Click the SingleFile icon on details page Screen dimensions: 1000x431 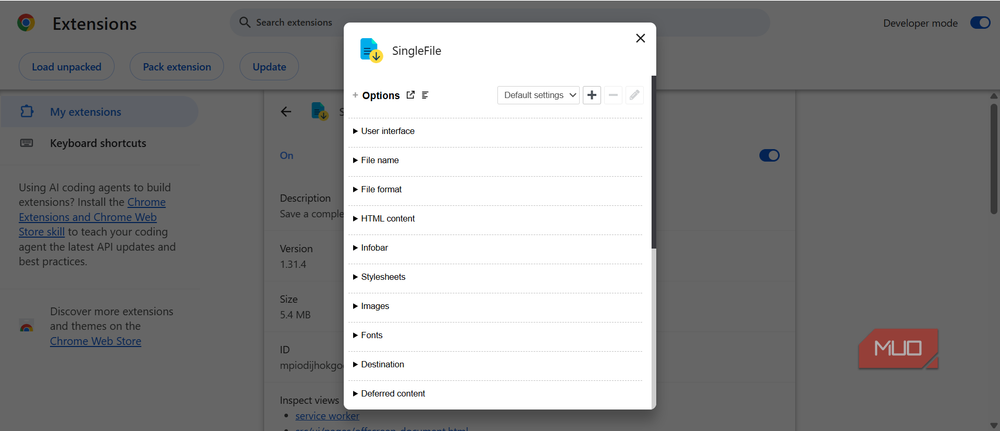coord(320,112)
